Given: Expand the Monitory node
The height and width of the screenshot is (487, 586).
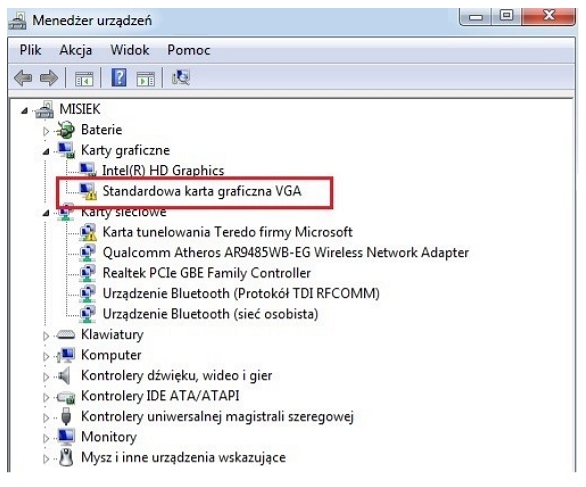Looking at the screenshot, I should [x=46, y=438].
